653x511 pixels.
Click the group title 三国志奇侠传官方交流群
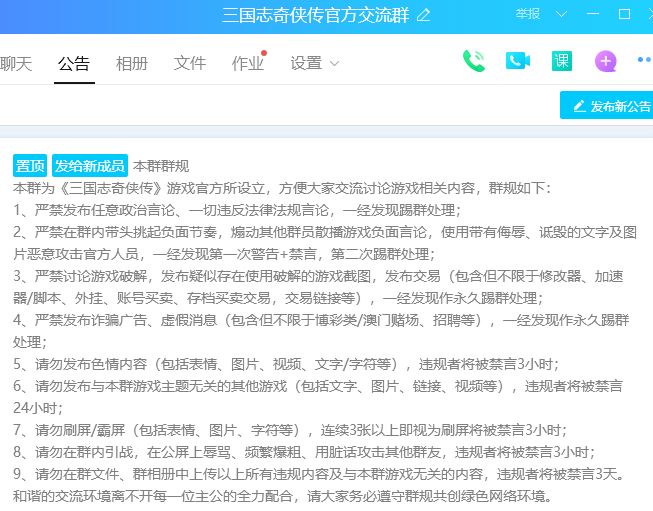315,15
